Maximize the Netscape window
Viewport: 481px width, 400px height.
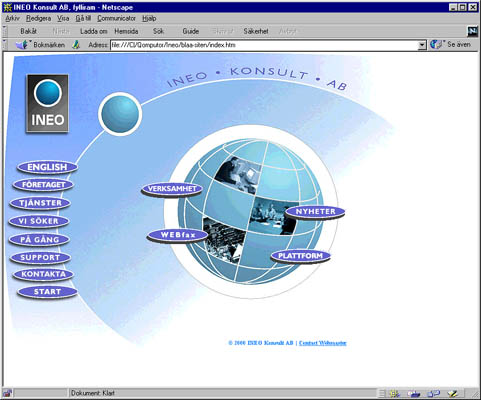(x=462, y=7)
